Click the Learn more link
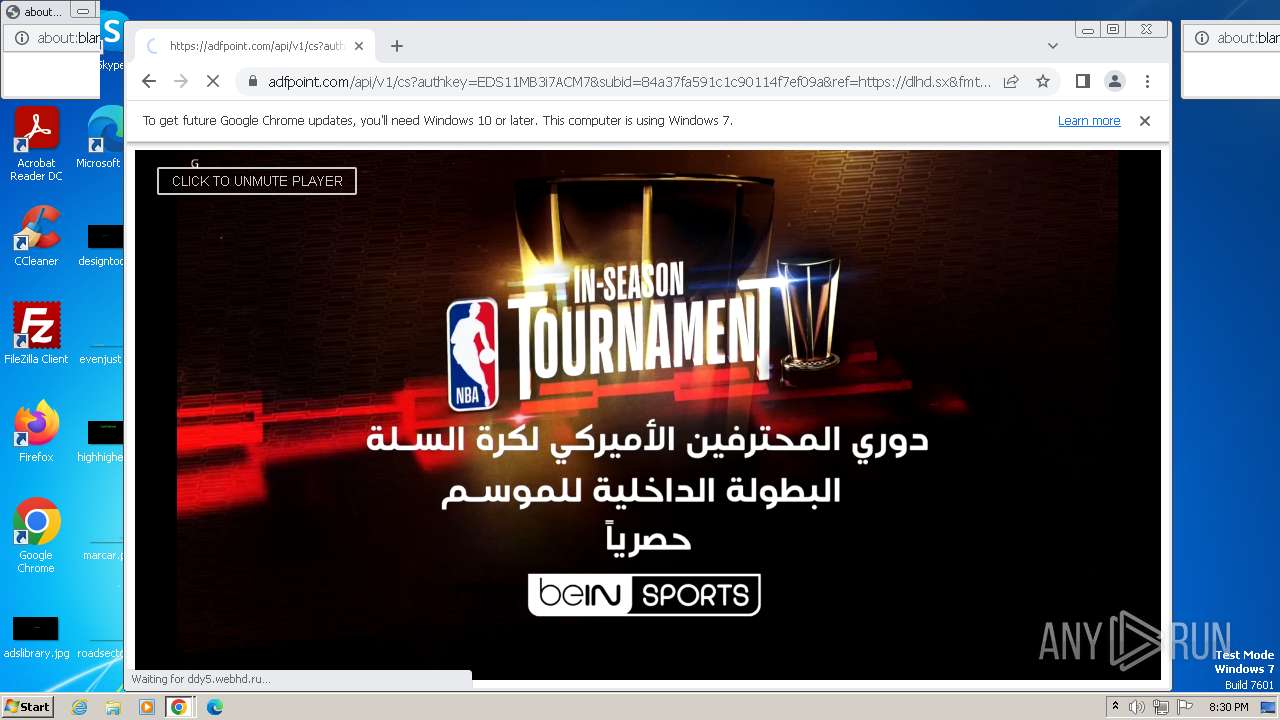This screenshot has width=1280, height=720. [1089, 121]
